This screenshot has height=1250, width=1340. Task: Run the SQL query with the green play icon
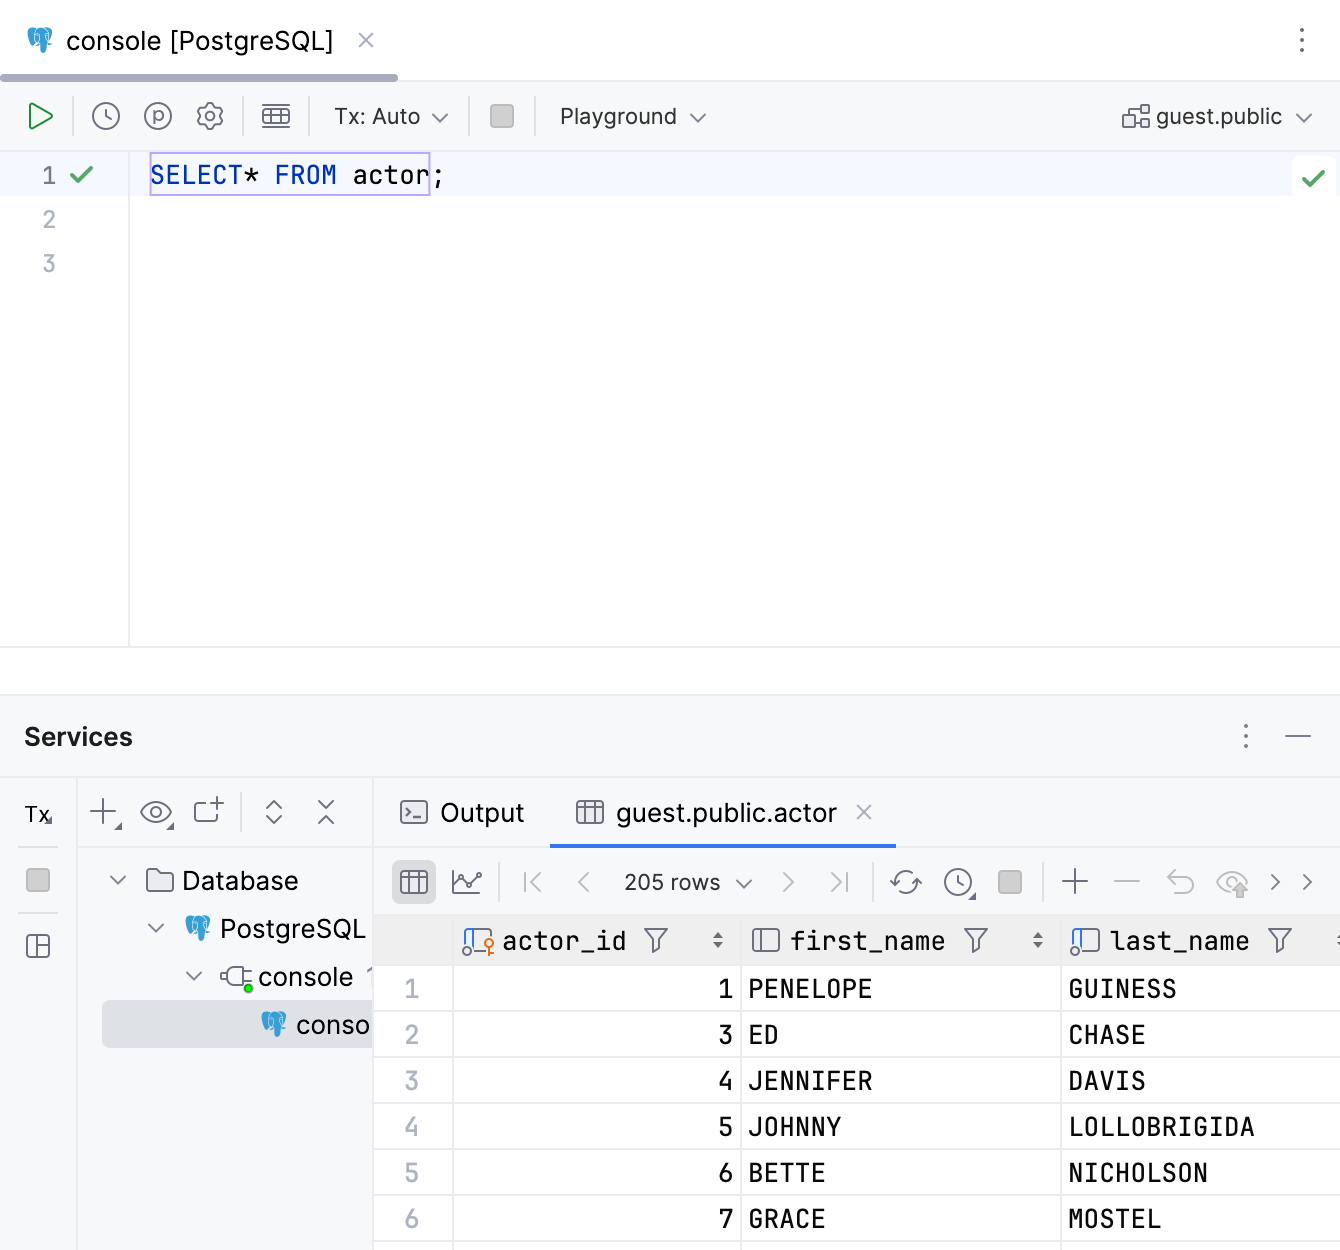[41, 116]
